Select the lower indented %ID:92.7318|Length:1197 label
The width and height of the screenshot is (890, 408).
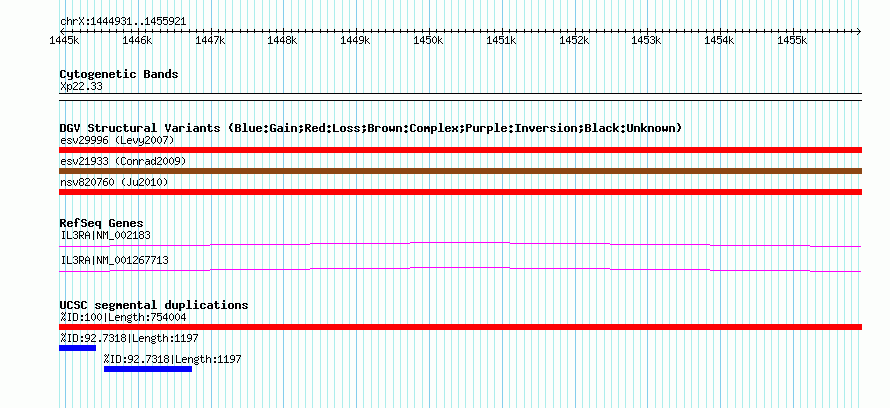pos(173,359)
